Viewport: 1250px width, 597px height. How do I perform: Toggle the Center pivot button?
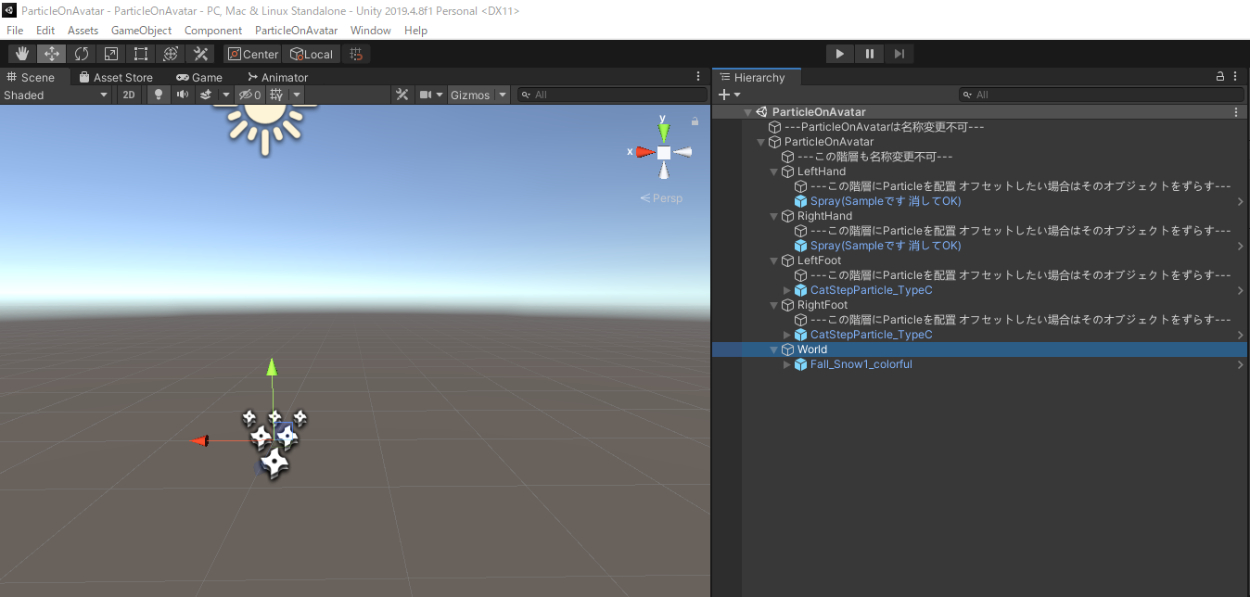(x=252, y=54)
